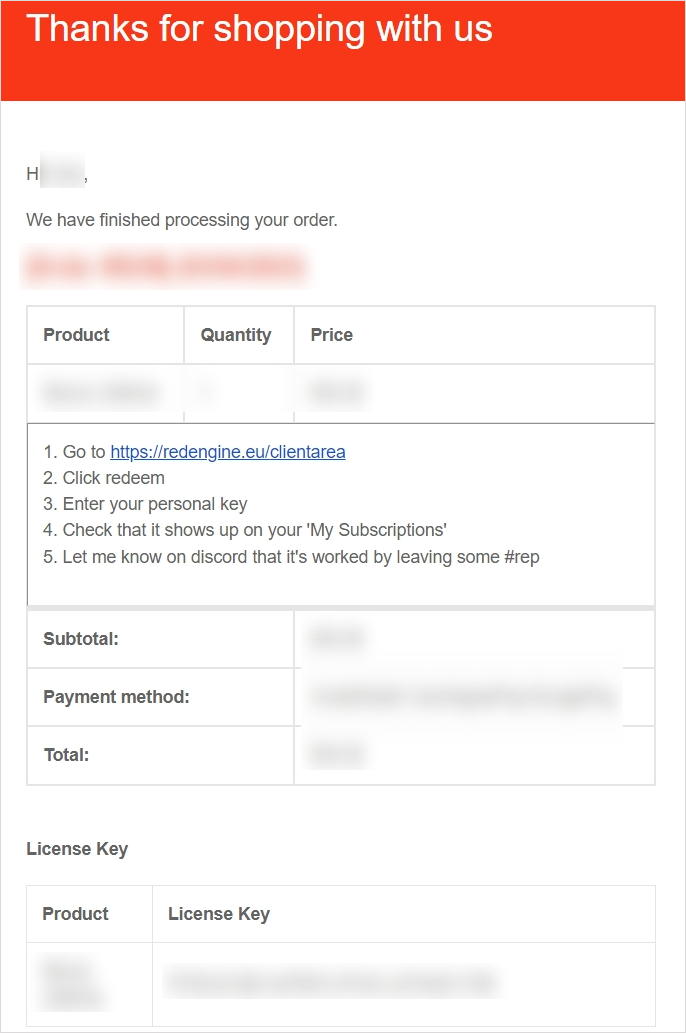This screenshot has width=686, height=1033.
Task: Click the License Key column header
Action: [x=219, y=914]
